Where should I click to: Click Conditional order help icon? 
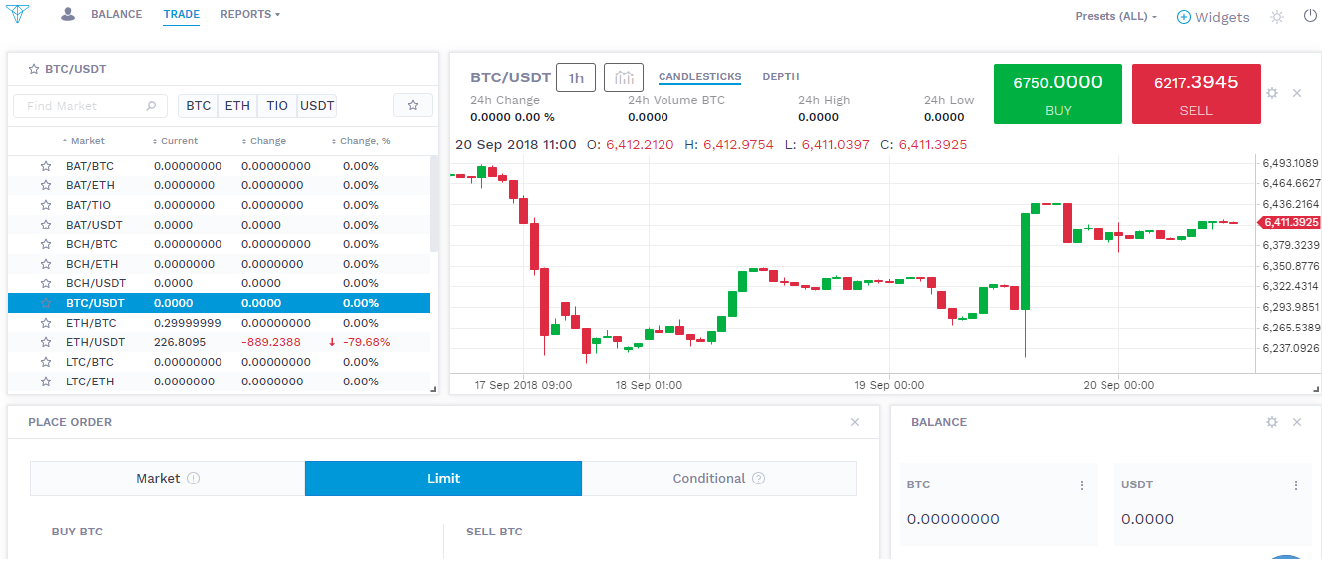tap(758, 479)
